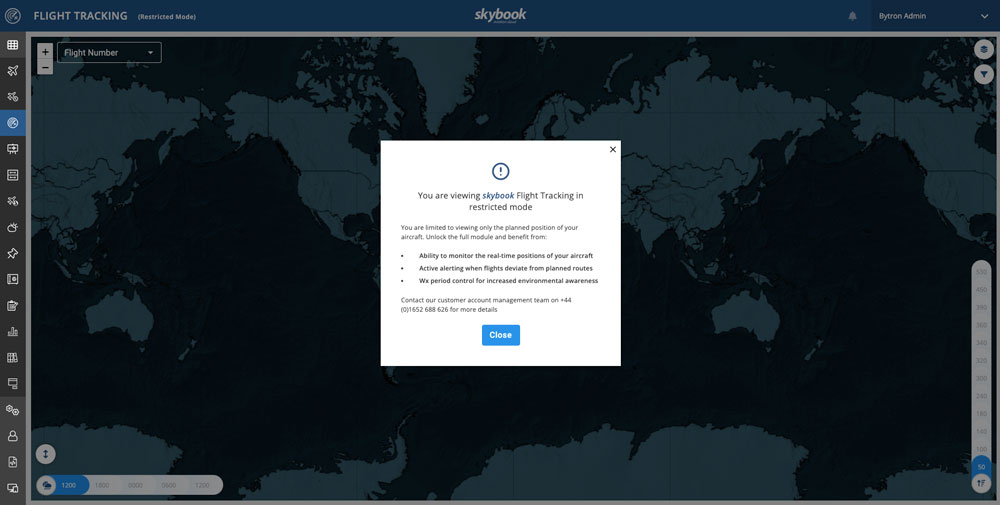Image resolution: width=1000 pixels, height=505 pixels.
Task: Select the 0600 weather time period
Action: (x=168, y=485)
